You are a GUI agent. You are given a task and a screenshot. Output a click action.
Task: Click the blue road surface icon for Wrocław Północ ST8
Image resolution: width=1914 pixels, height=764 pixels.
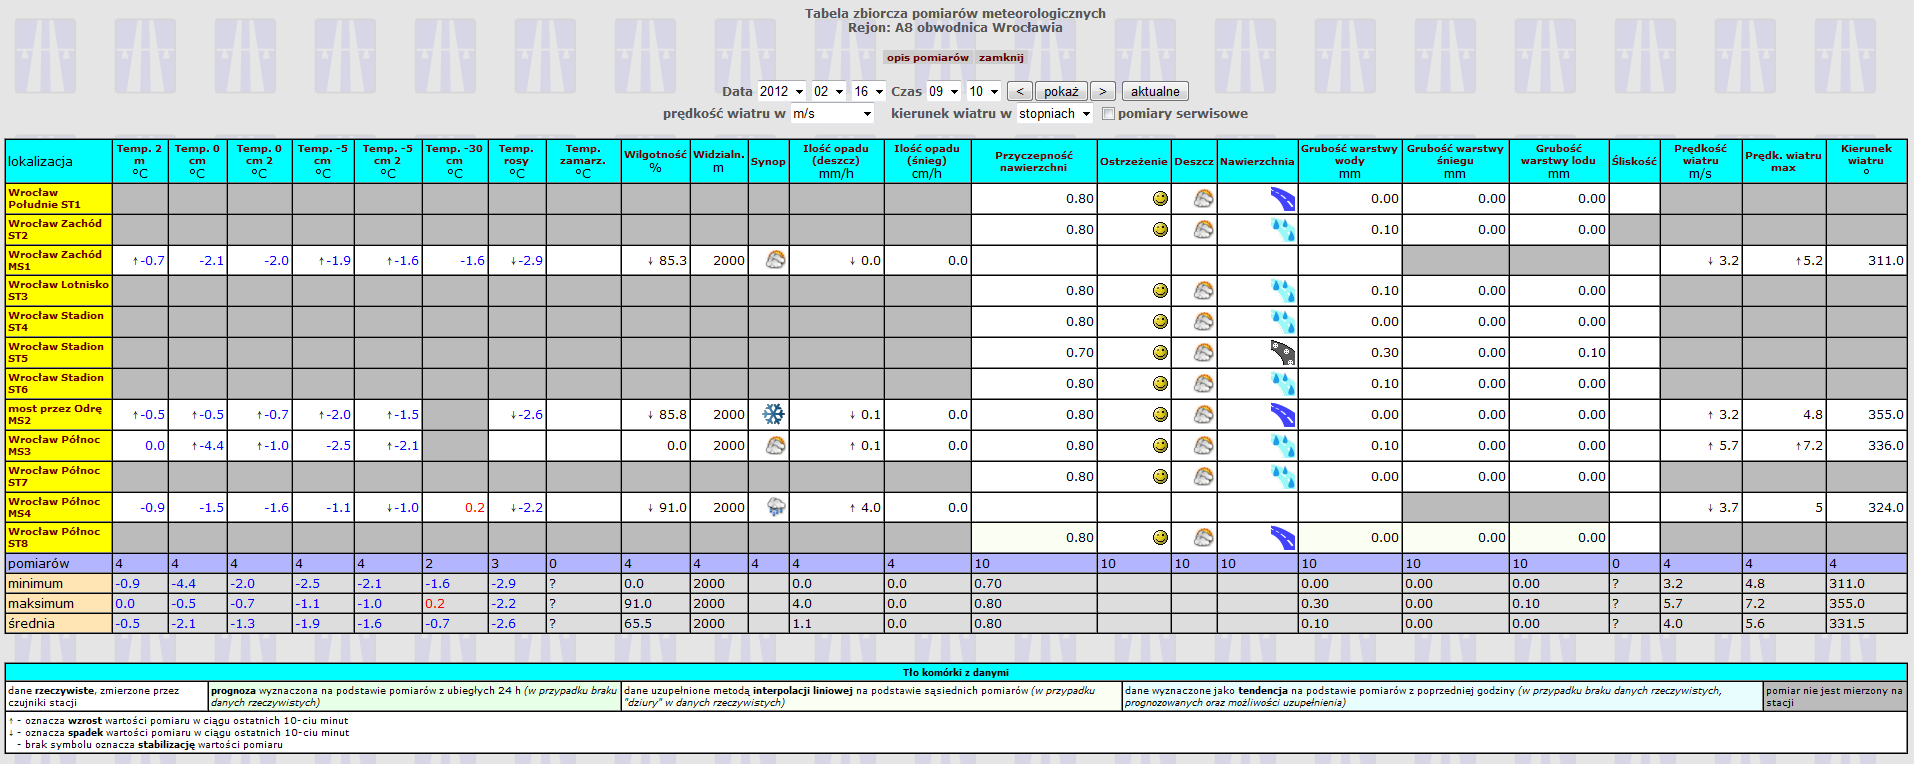click(x=1282, y=537)
